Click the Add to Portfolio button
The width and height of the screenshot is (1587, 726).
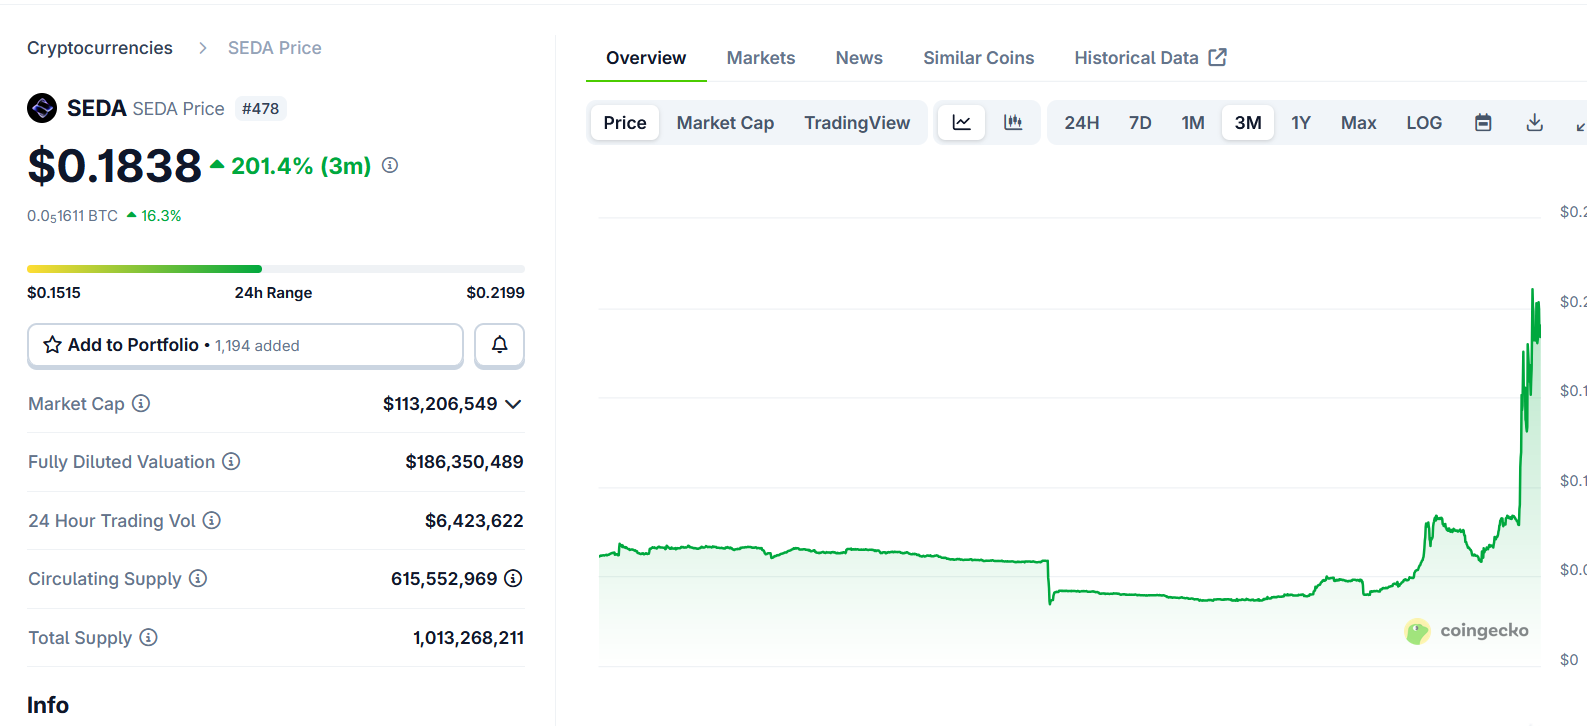click(x=245, y=345)
